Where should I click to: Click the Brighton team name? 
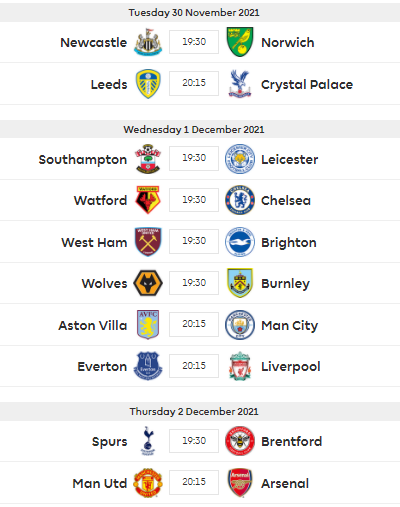click(289, 242)
